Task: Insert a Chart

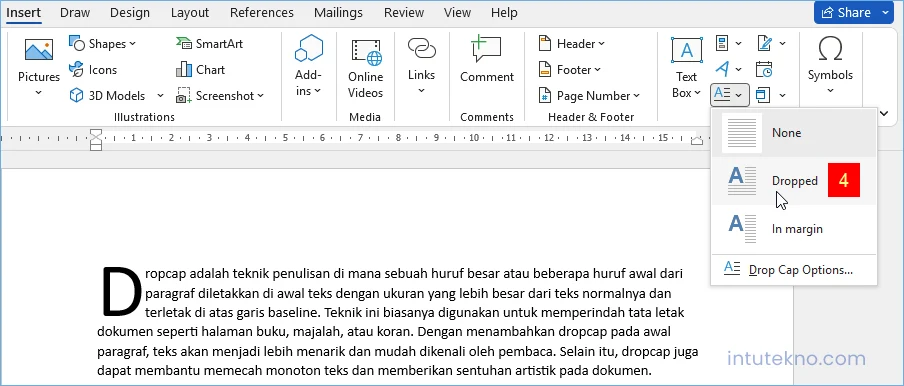Action: [201, 70]
